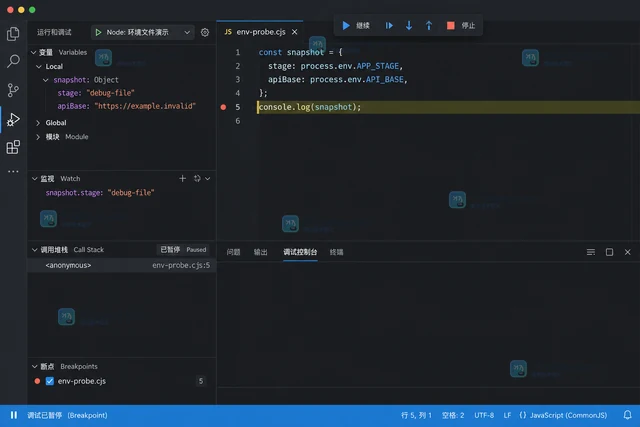Step into with the down arrow
Screen dimensions: 640x427
tap(409, 25)
